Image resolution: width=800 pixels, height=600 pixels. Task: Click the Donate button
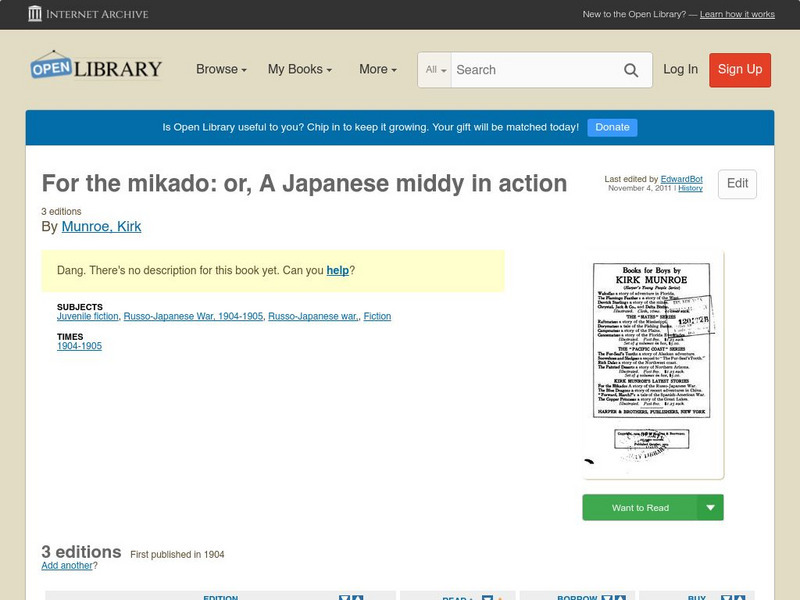point(611,127)
